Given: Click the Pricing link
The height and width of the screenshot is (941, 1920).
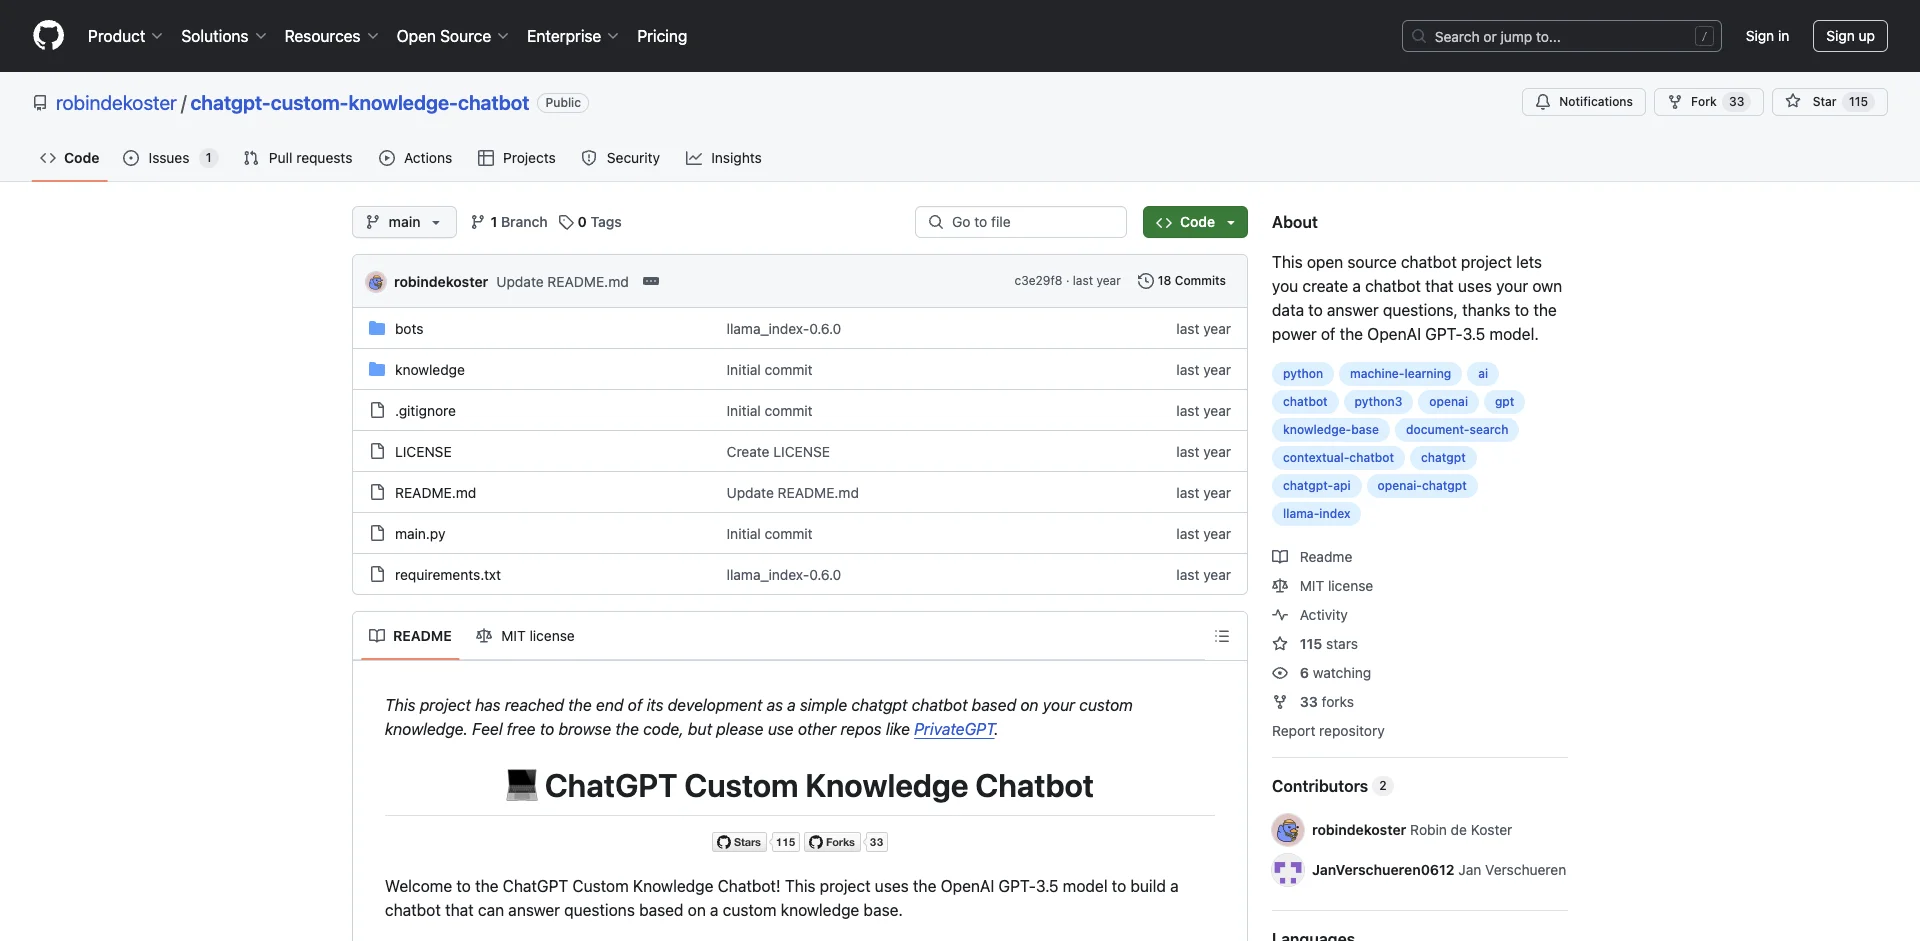Looking at the screenshot, I should [662, 36].
